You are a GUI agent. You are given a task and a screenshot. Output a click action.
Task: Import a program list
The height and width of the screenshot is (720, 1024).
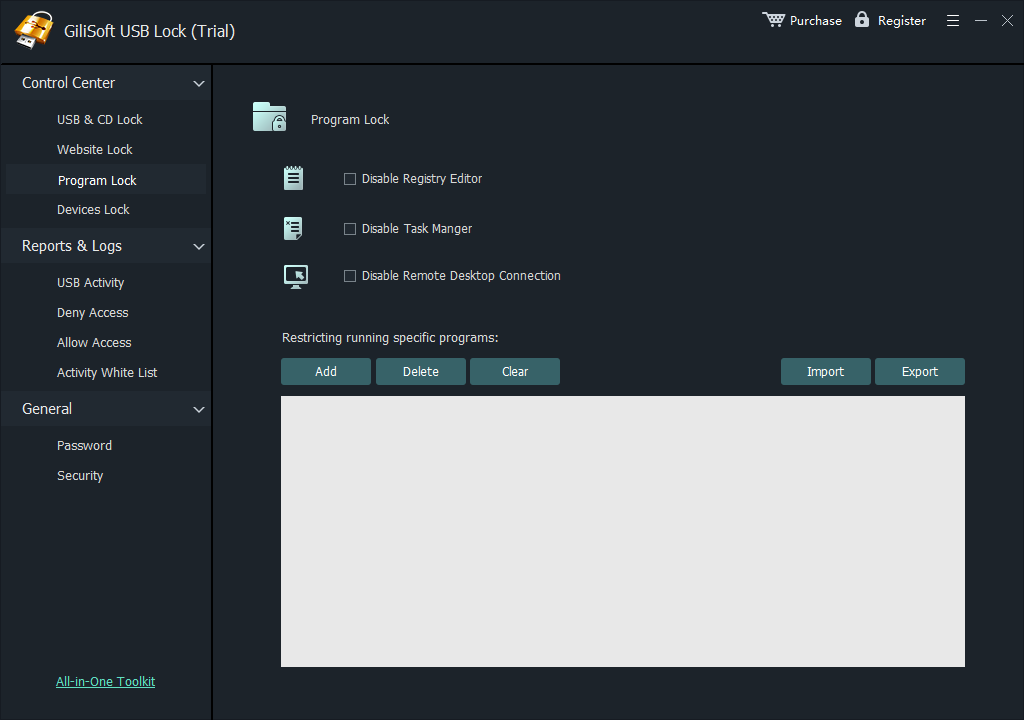825,372
